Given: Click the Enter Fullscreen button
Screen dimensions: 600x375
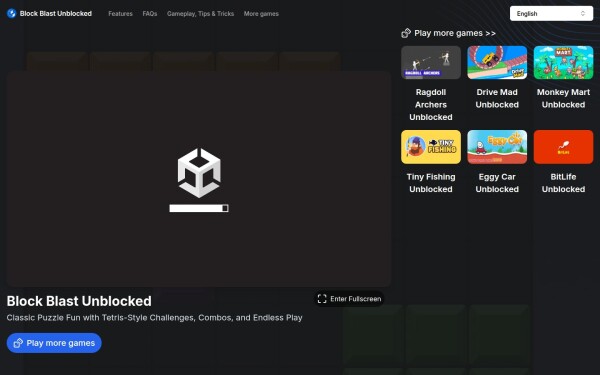Looking at the screenshot, I should 349,299.
